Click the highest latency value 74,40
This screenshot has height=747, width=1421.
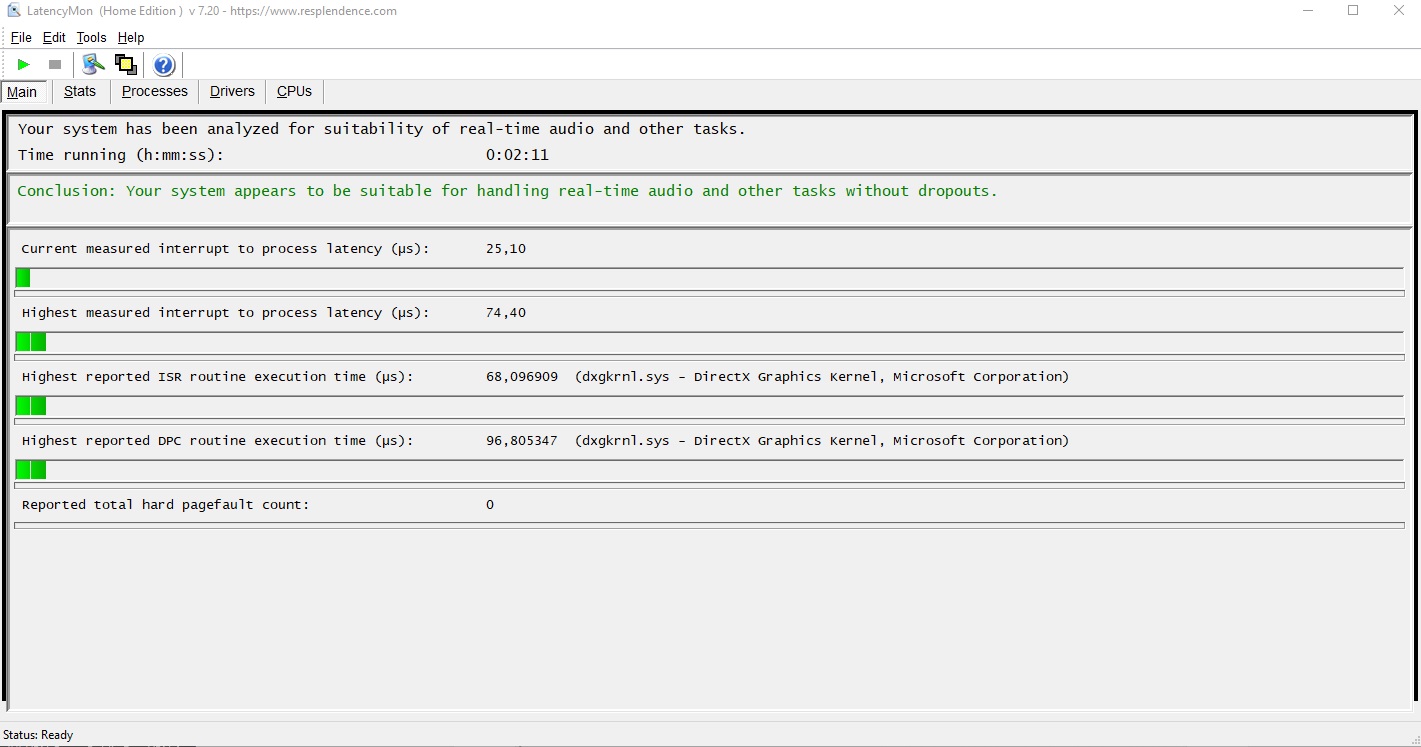[x=506, y=313]
